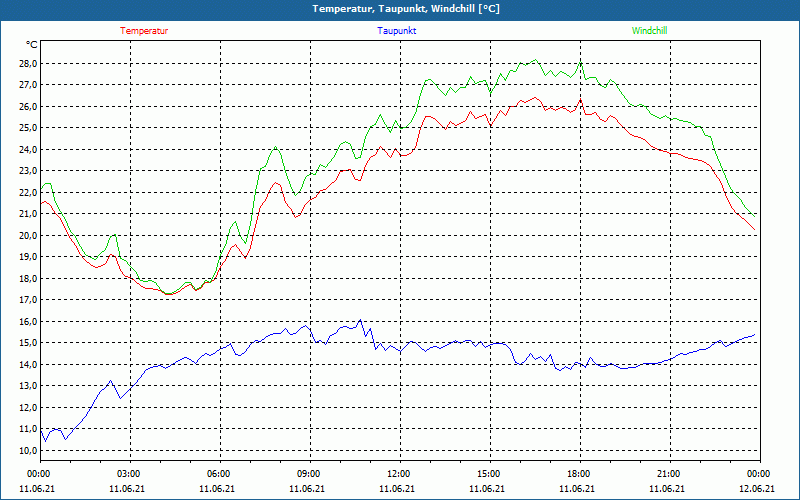Click the 22,0 y-axis value

(29, 192)
